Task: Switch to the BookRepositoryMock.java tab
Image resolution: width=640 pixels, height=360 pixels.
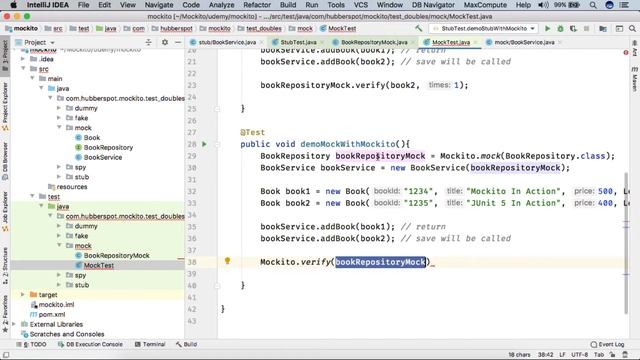Action: coord(374,42)
